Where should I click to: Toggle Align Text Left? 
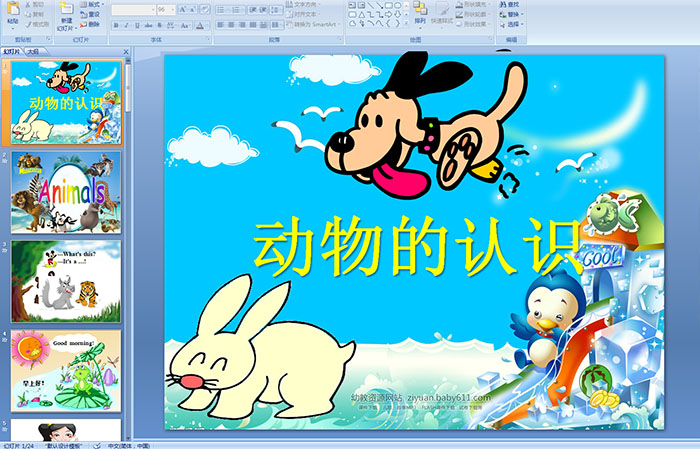(221, 25)
